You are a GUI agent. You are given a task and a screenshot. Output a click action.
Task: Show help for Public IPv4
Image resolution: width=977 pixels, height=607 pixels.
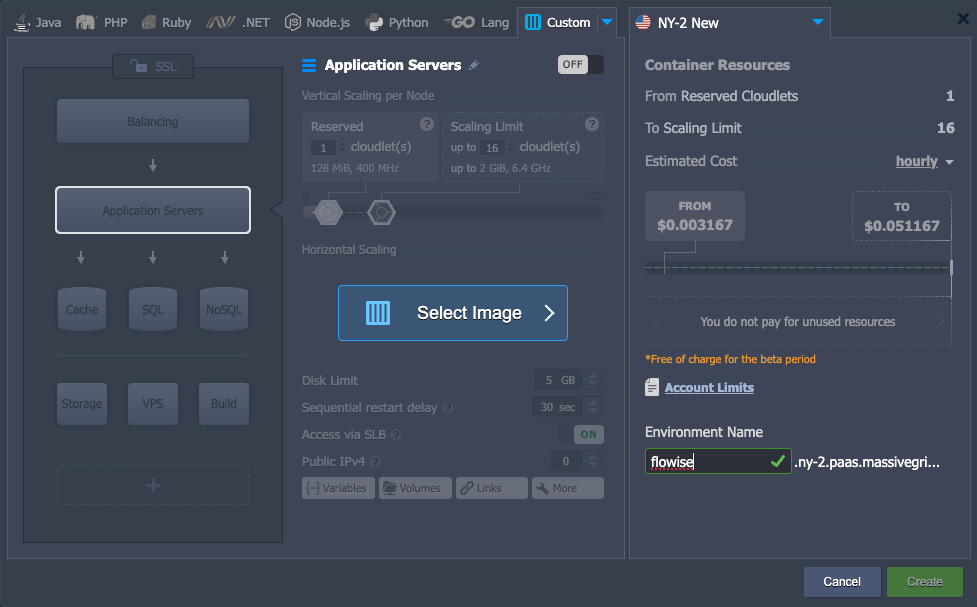375,462
